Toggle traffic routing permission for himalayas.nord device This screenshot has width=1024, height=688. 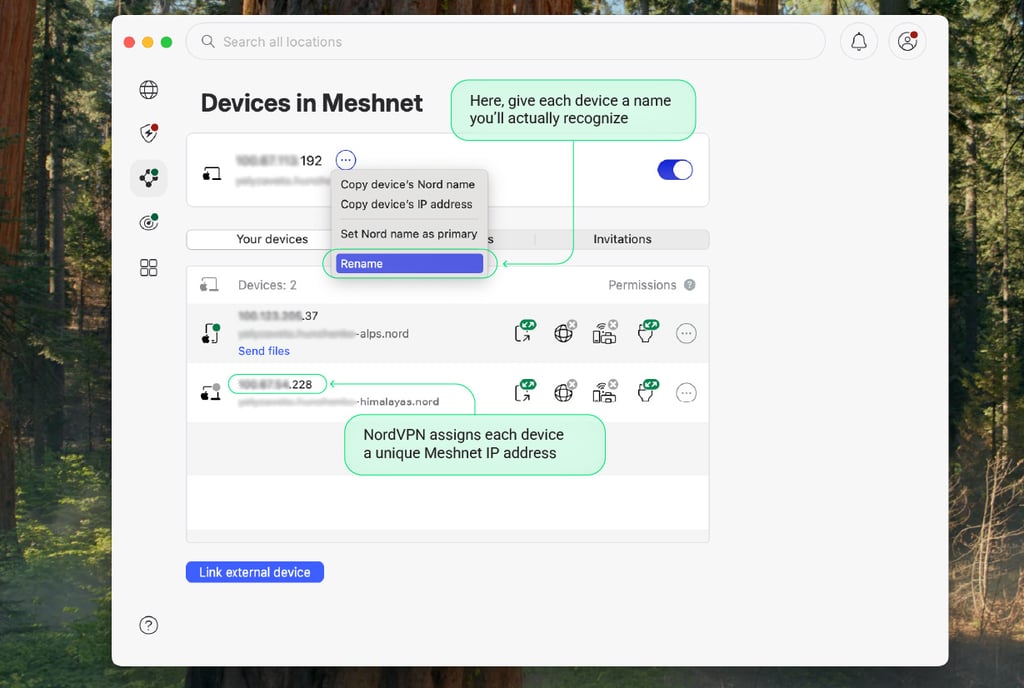pyautogui.click(x=565, y=391)
